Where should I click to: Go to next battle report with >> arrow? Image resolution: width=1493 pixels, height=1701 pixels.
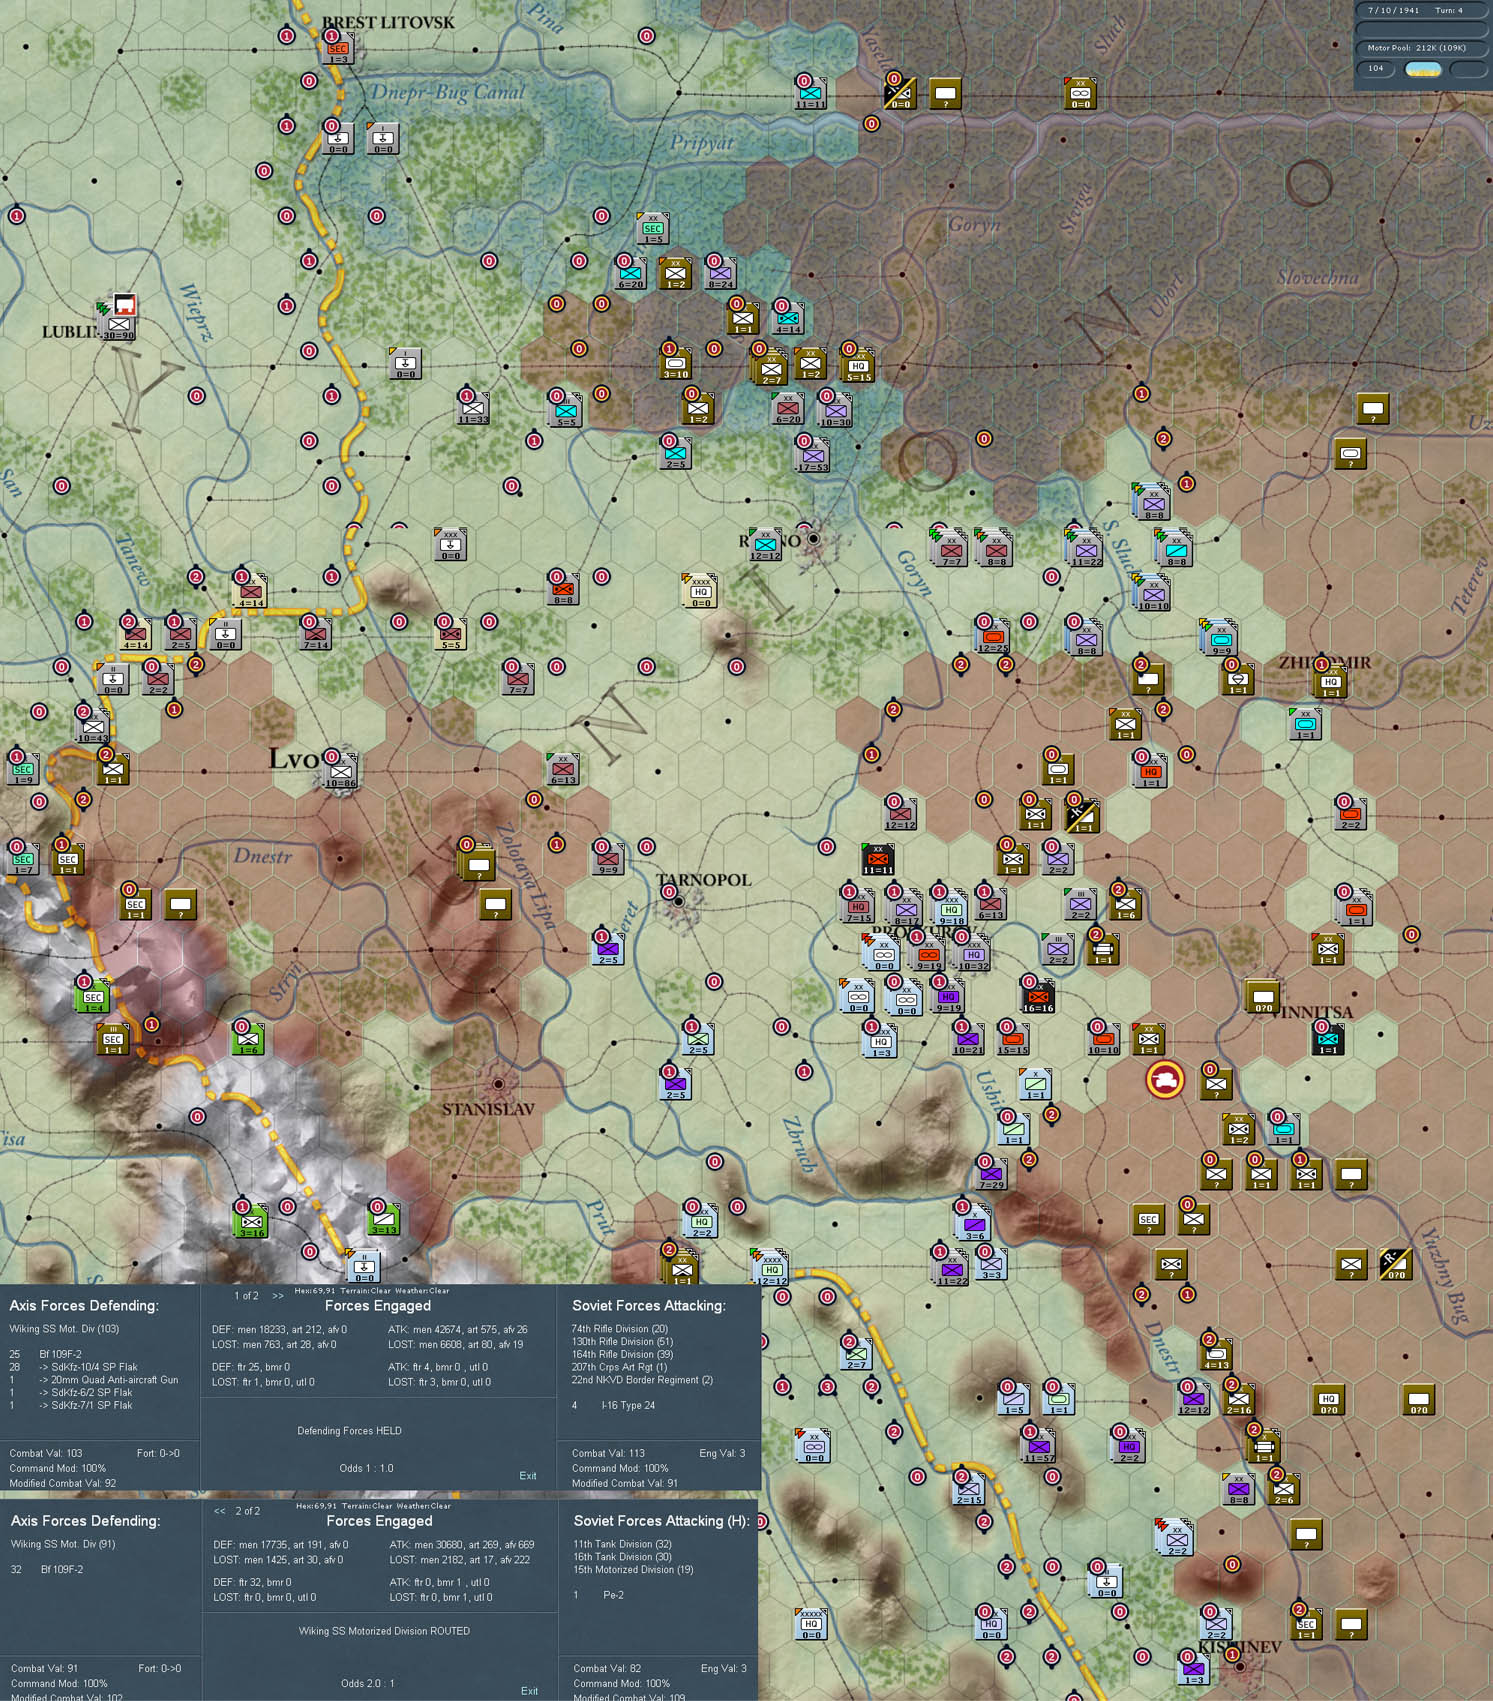278,1296
